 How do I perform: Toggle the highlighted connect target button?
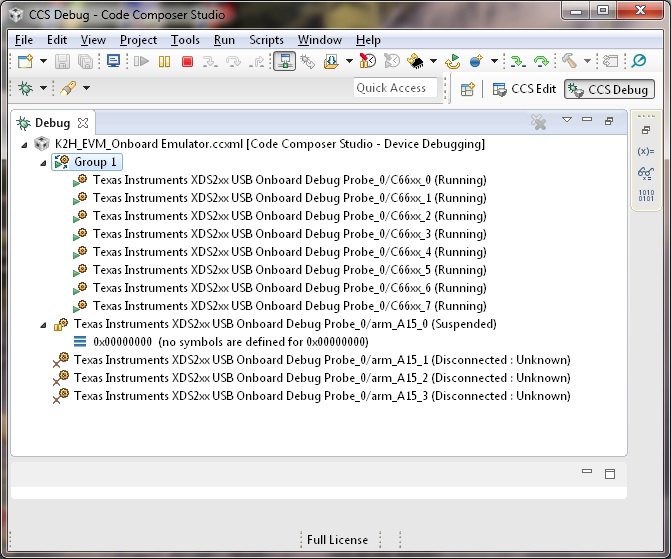pos(284,62)
